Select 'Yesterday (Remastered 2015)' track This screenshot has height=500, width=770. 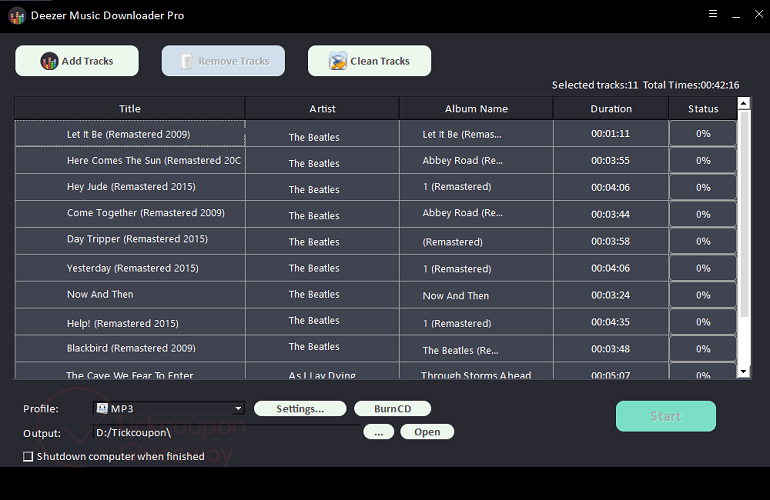pos(130,268)
